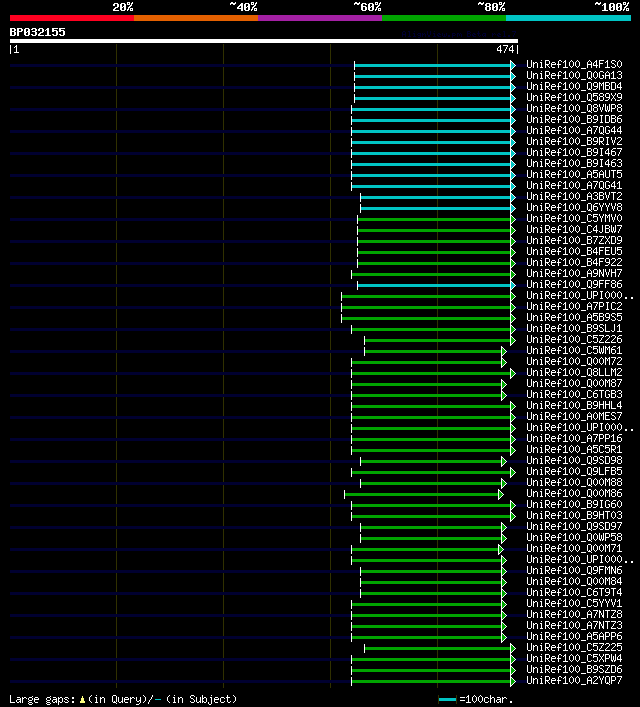Select the UniRef100_C6T9T4 label
The image size is (640, 707).
coord(574,592)
